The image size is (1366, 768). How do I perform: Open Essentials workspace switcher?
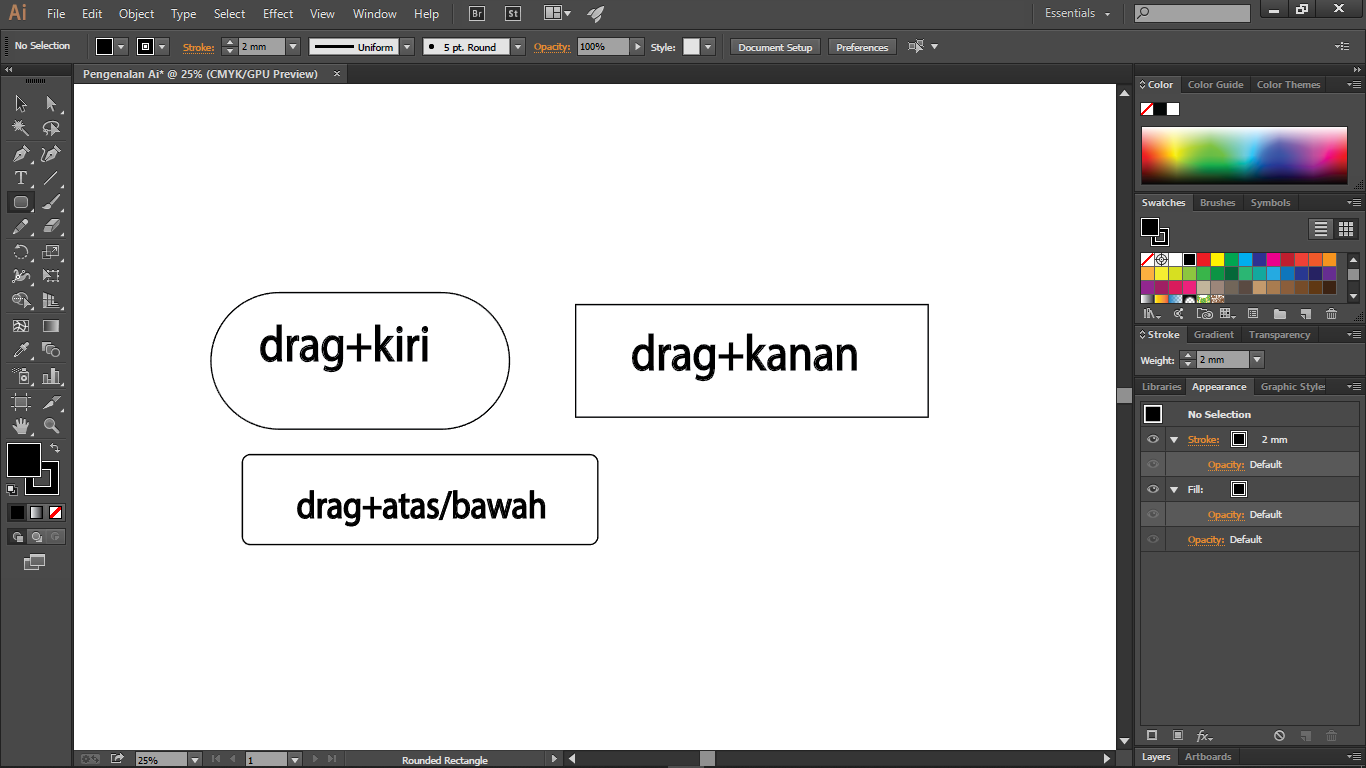click(x=1078, y=13)
